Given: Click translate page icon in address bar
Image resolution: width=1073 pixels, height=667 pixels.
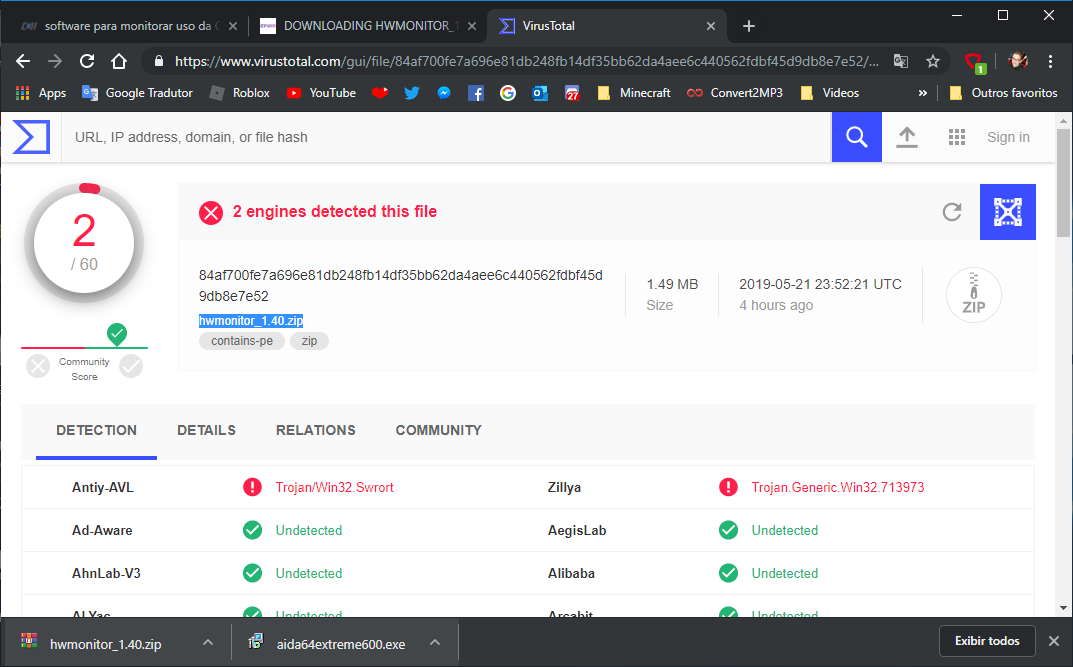Looking at the screenshot, I should click(x=901, y=62).
